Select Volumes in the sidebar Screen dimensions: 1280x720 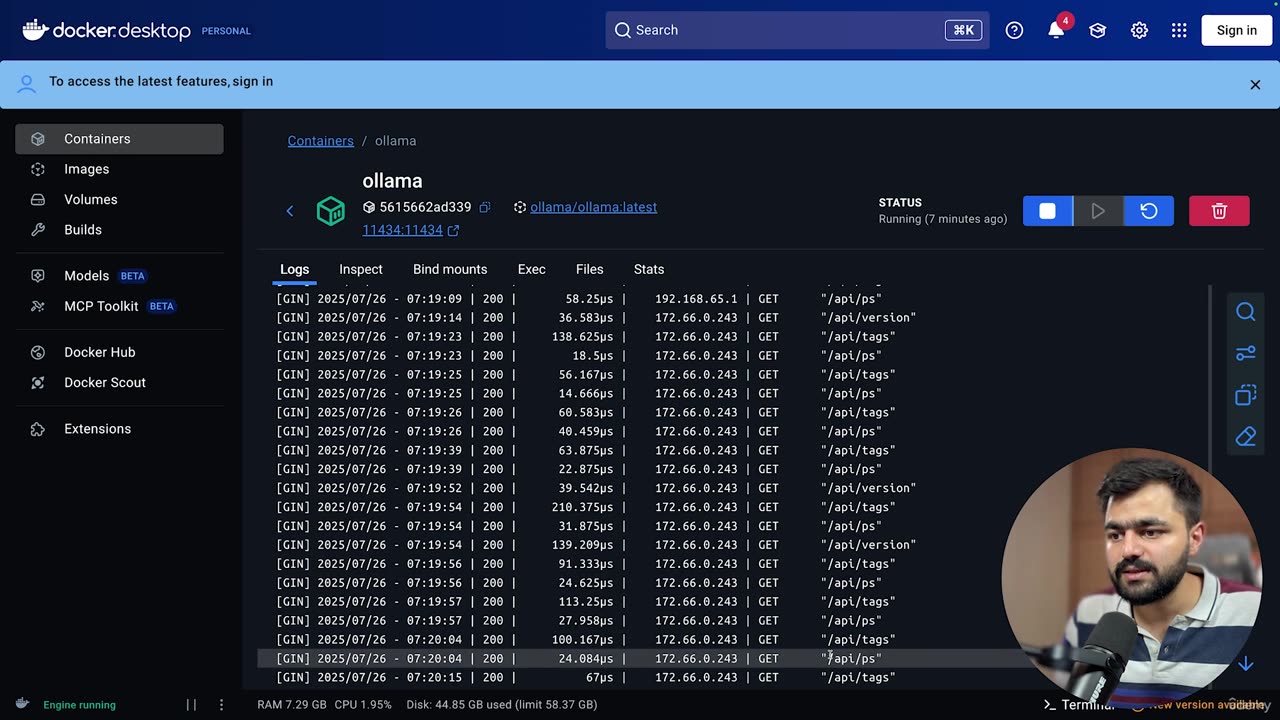[x=119, y=199]
